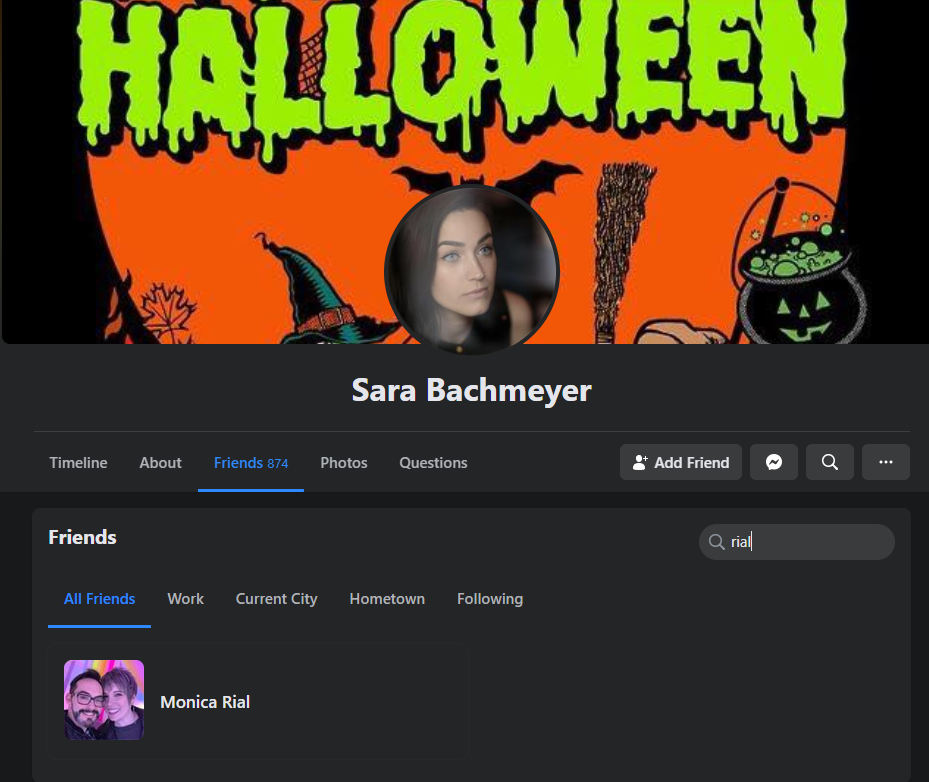Select the All Friends filter

pos(100,599)
